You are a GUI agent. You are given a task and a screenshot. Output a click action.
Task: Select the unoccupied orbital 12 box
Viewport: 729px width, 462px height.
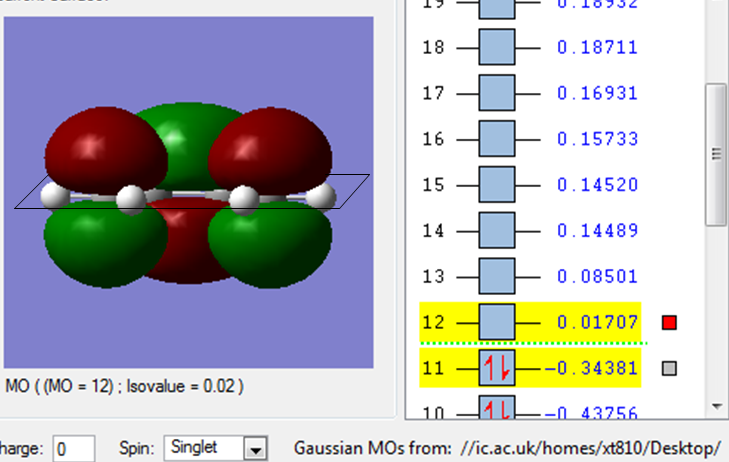(497, 322)
